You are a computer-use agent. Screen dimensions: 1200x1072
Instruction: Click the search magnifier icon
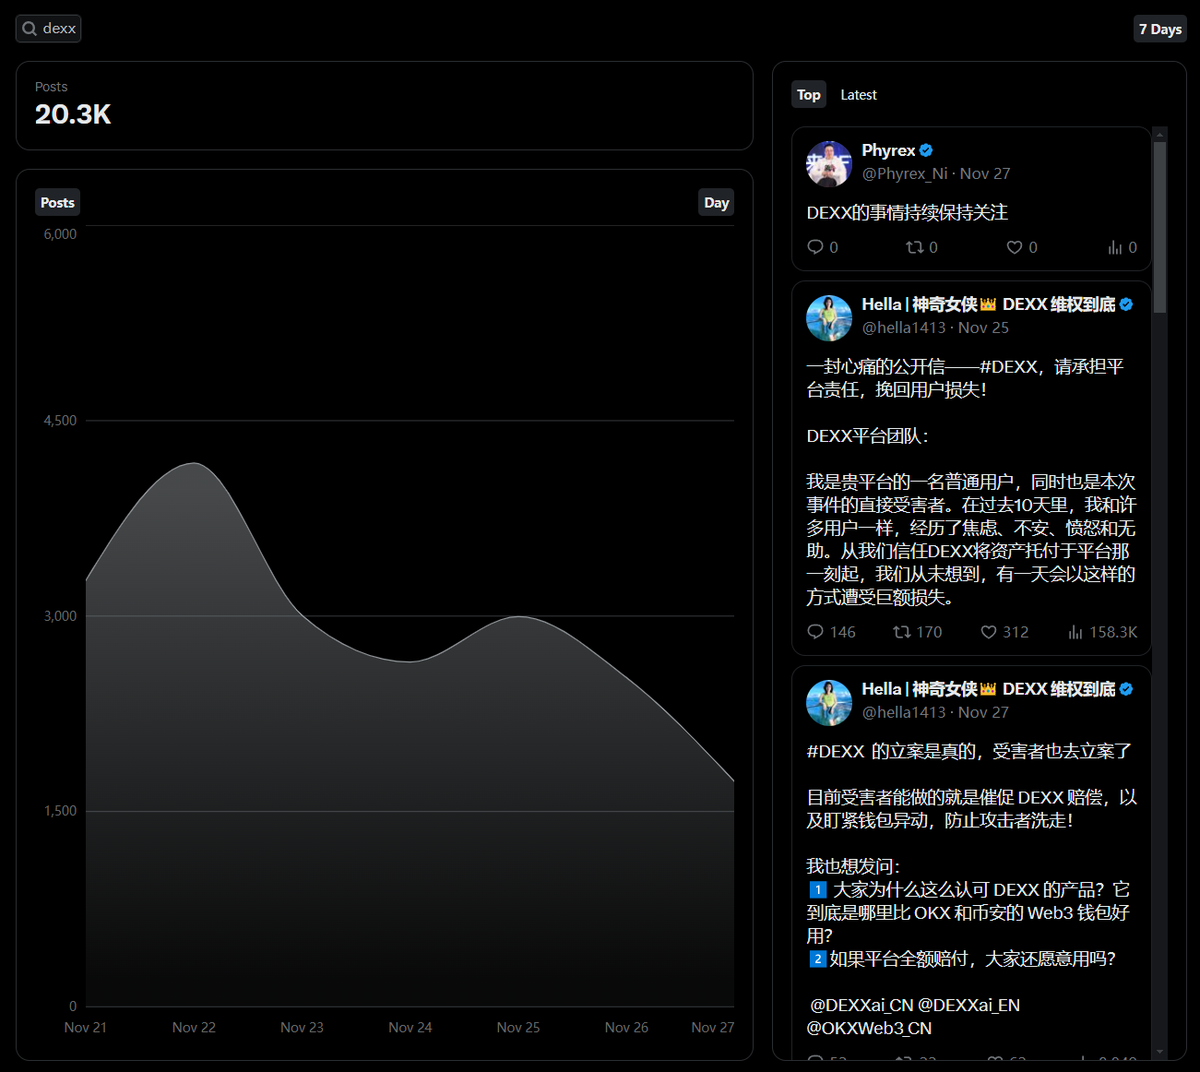pos(30,29)
